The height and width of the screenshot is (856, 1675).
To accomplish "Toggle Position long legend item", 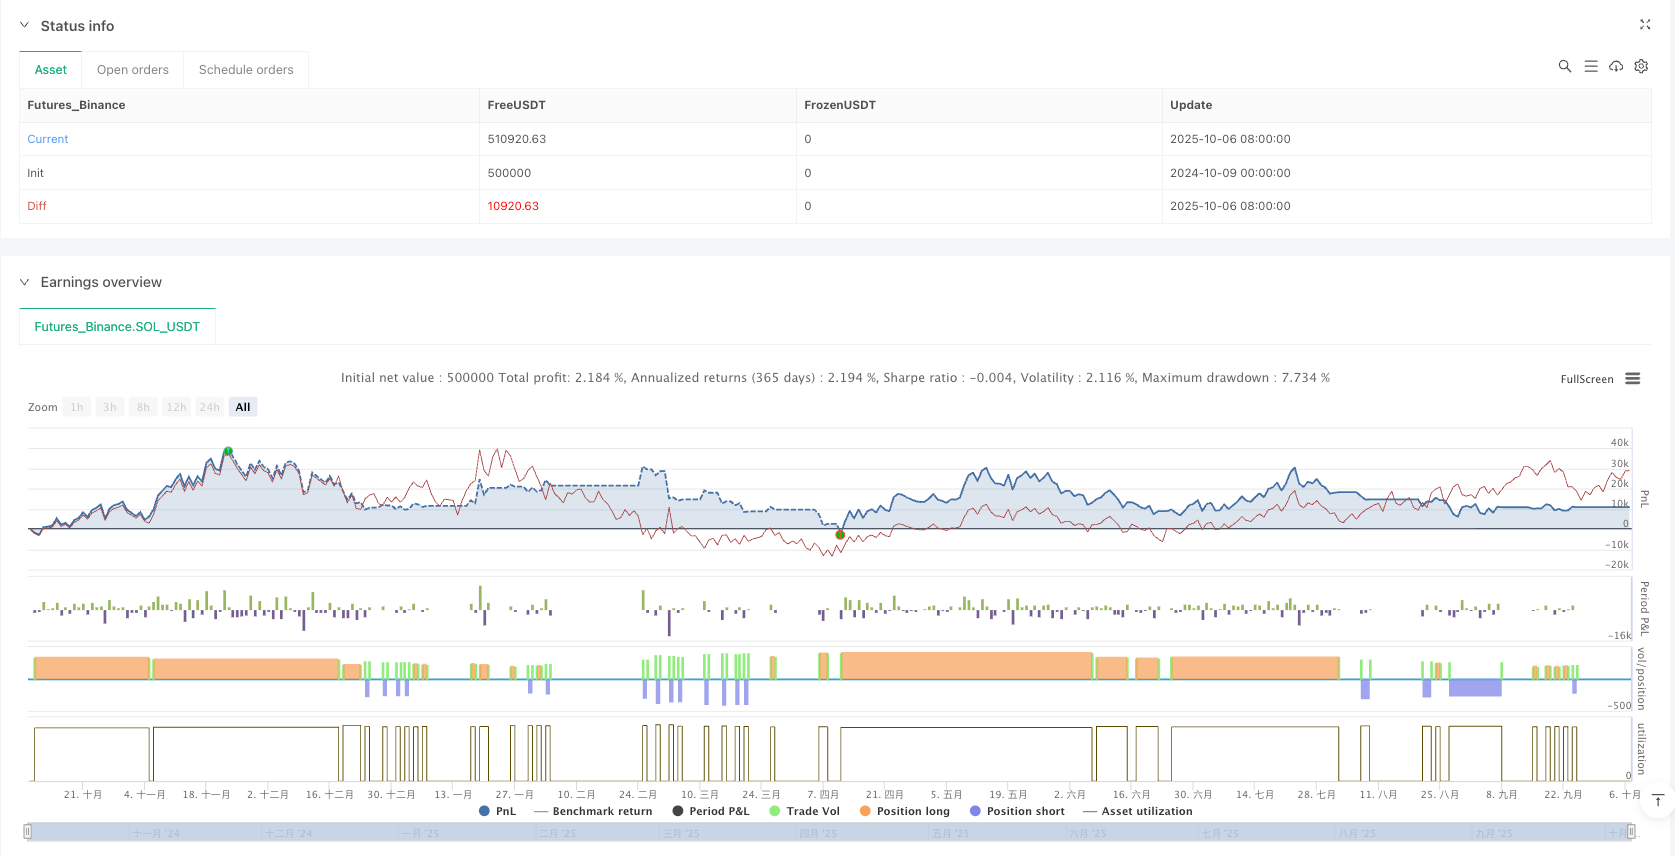I will point(904,811).
